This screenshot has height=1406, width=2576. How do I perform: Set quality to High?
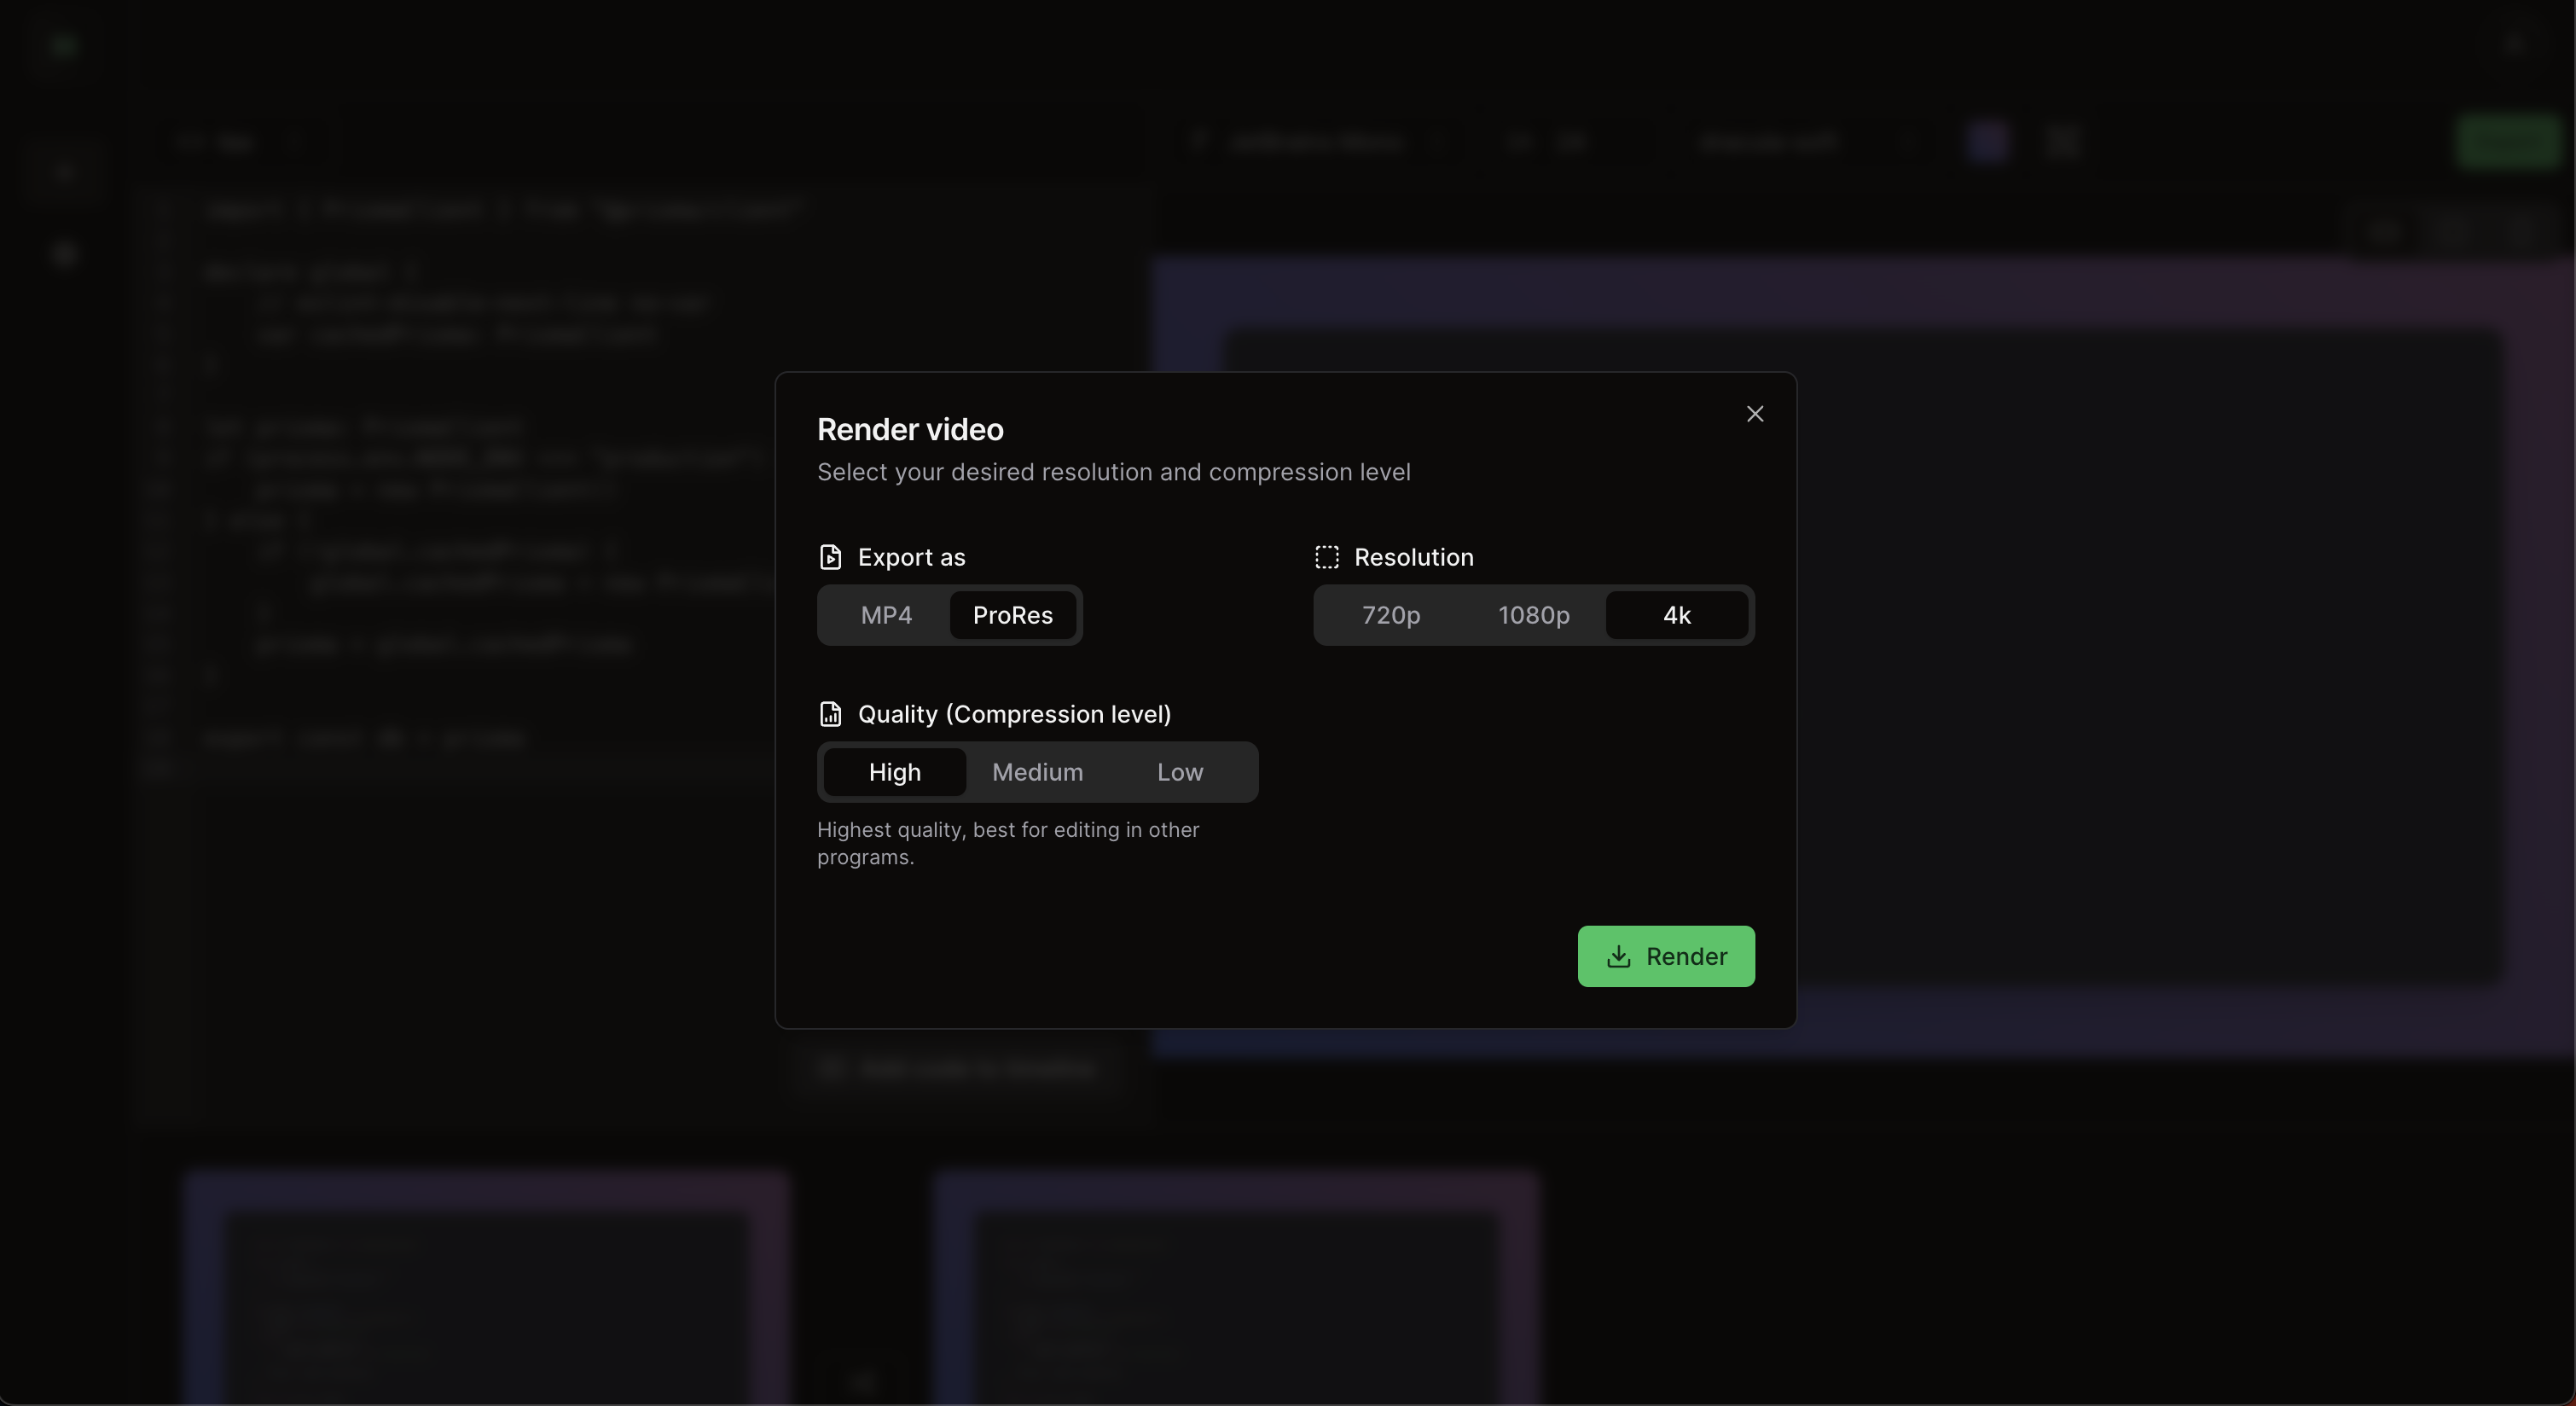tap(894, 772)
